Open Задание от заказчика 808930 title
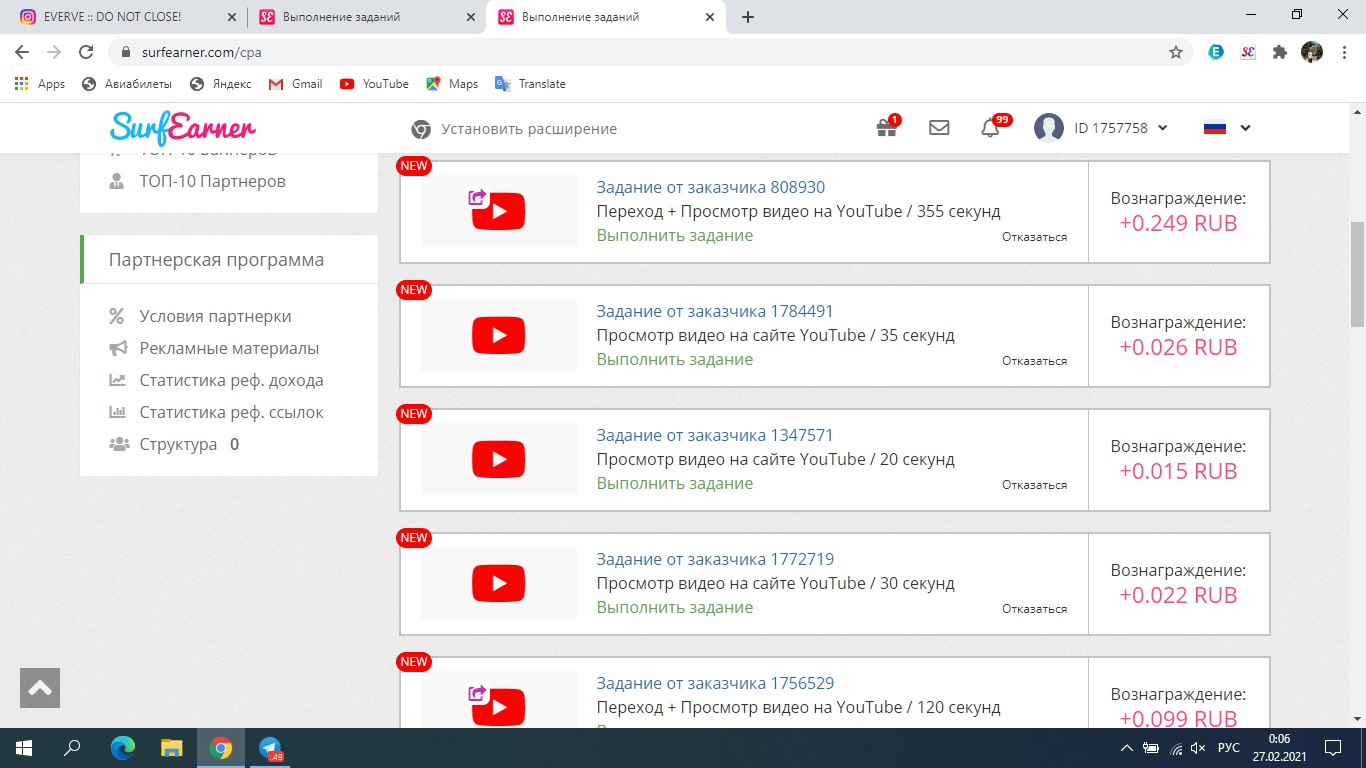This screenshot has height=768, width=1366. coord(711,187)
